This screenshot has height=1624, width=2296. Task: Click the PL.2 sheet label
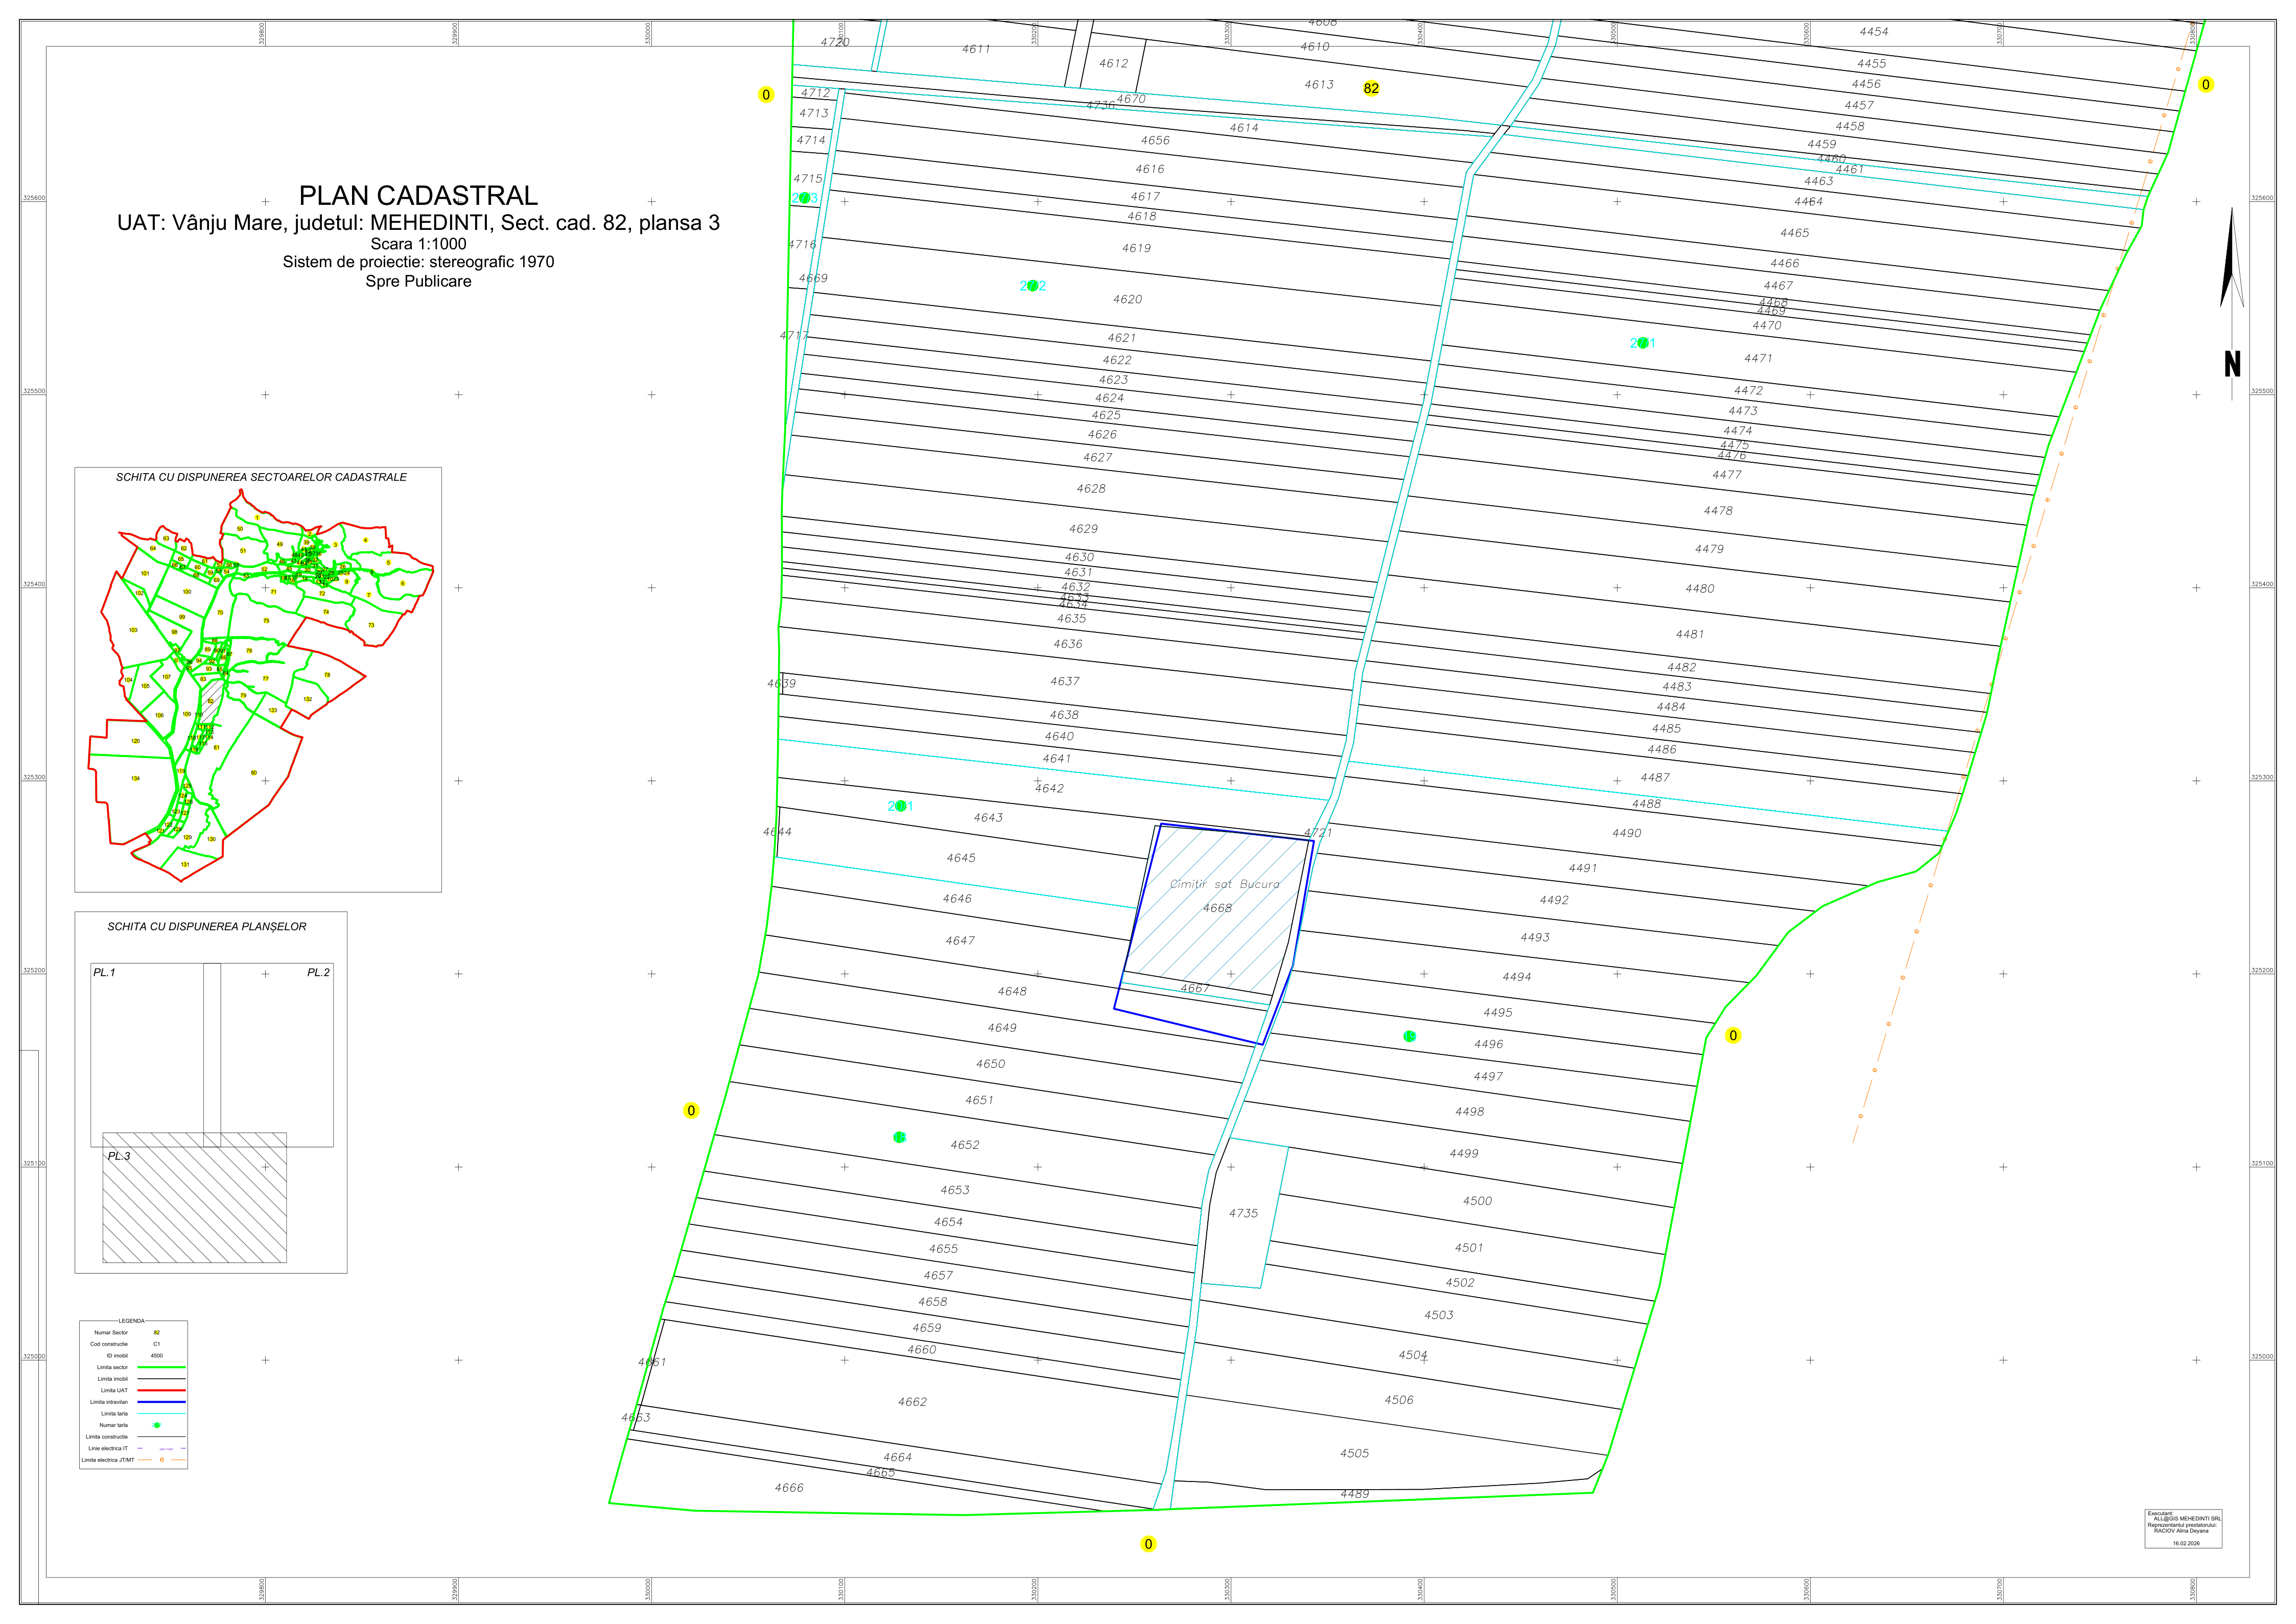tap(318, 972)
